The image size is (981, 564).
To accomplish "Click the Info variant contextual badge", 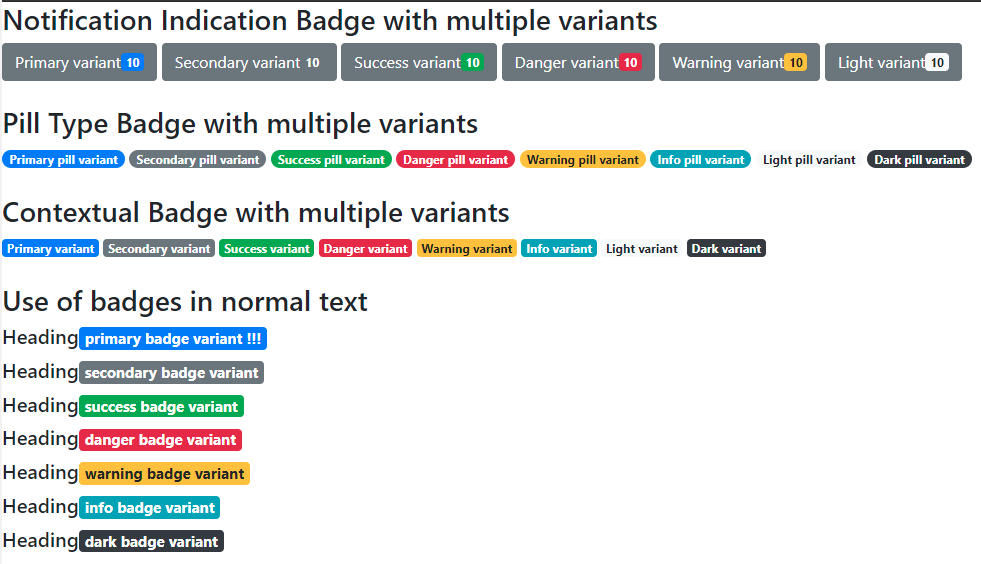I will coord(559,249).
